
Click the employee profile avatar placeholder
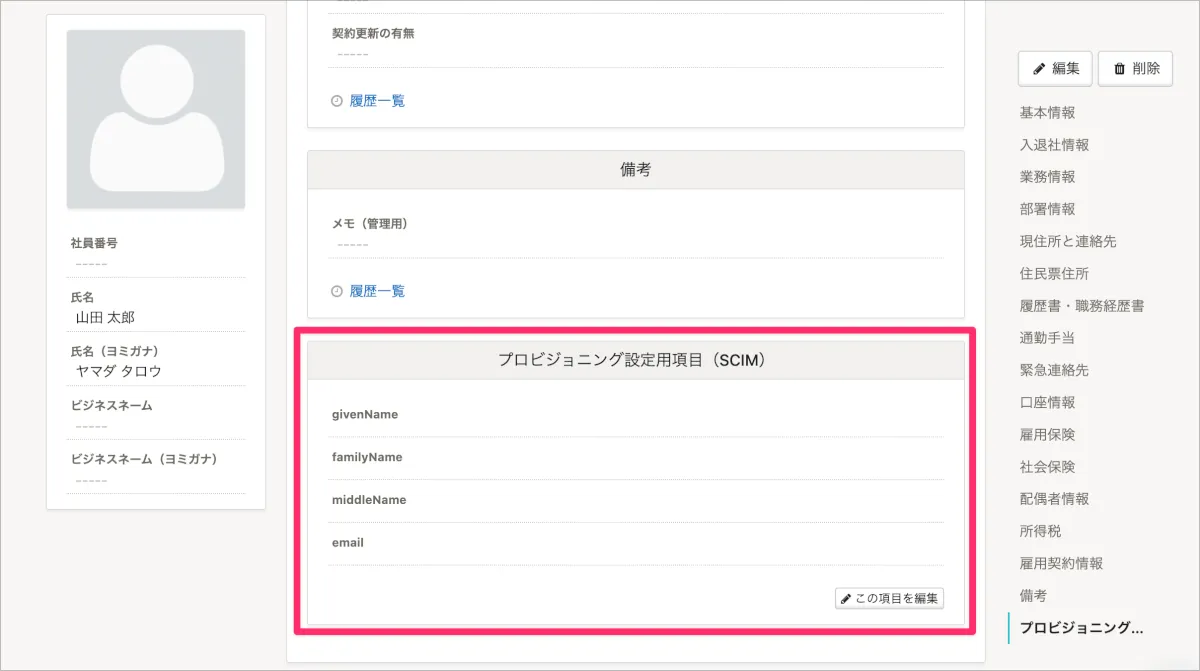tap(156, 119)
